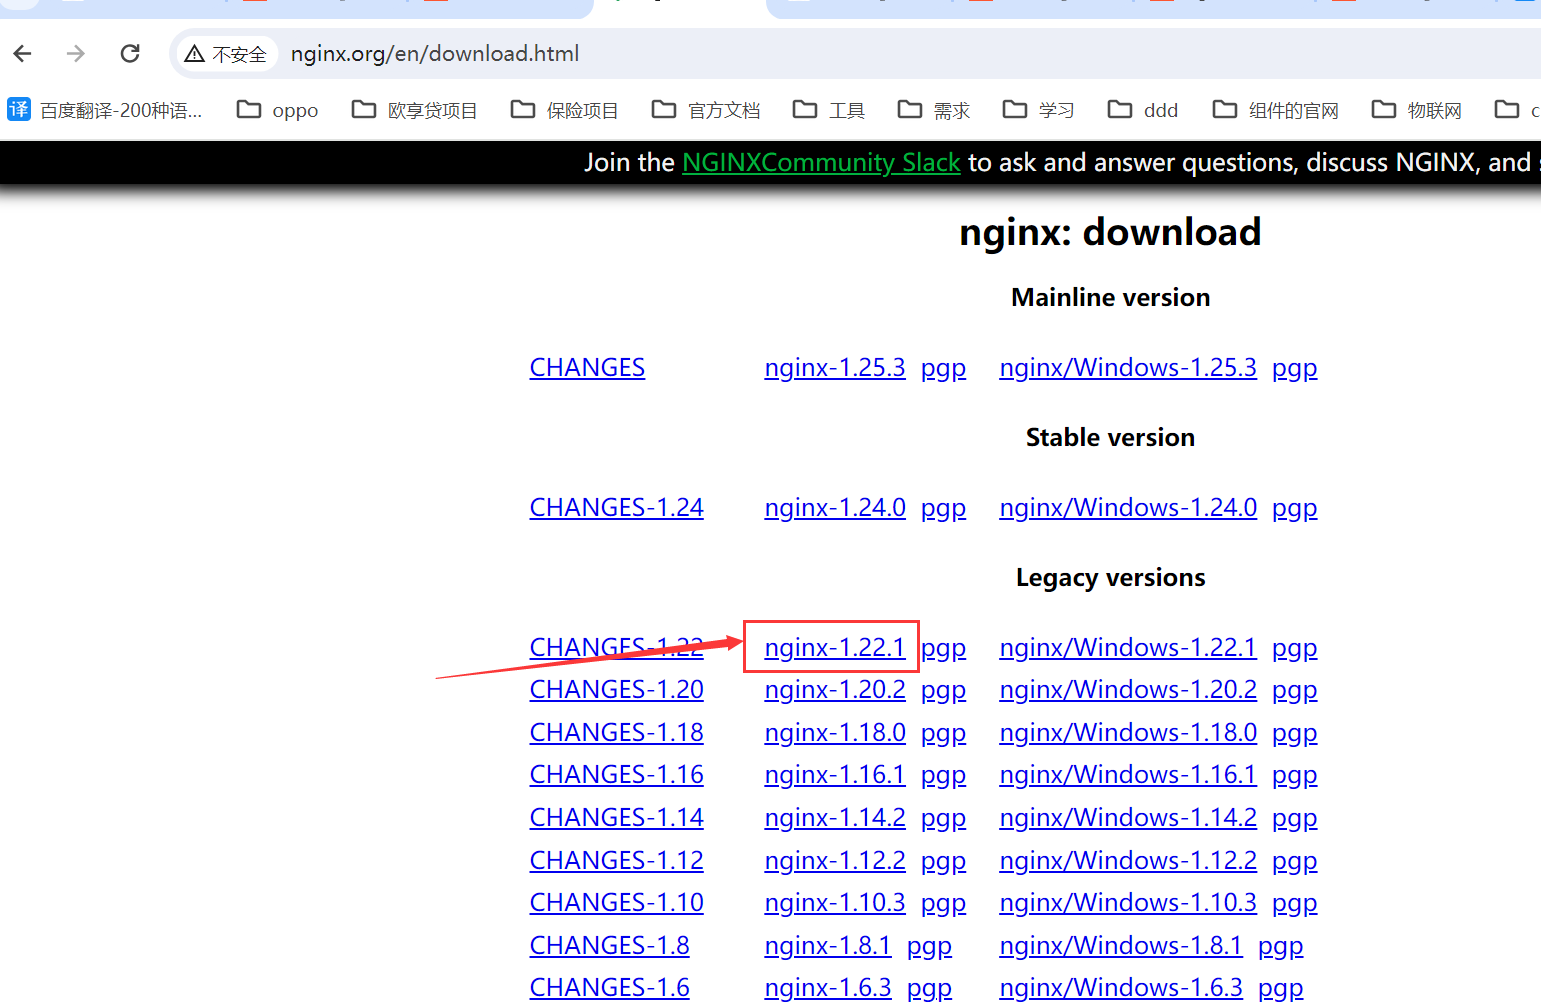1541x1005 pixels.
Task: Reload the page with refresh icon
Action: 130,54
